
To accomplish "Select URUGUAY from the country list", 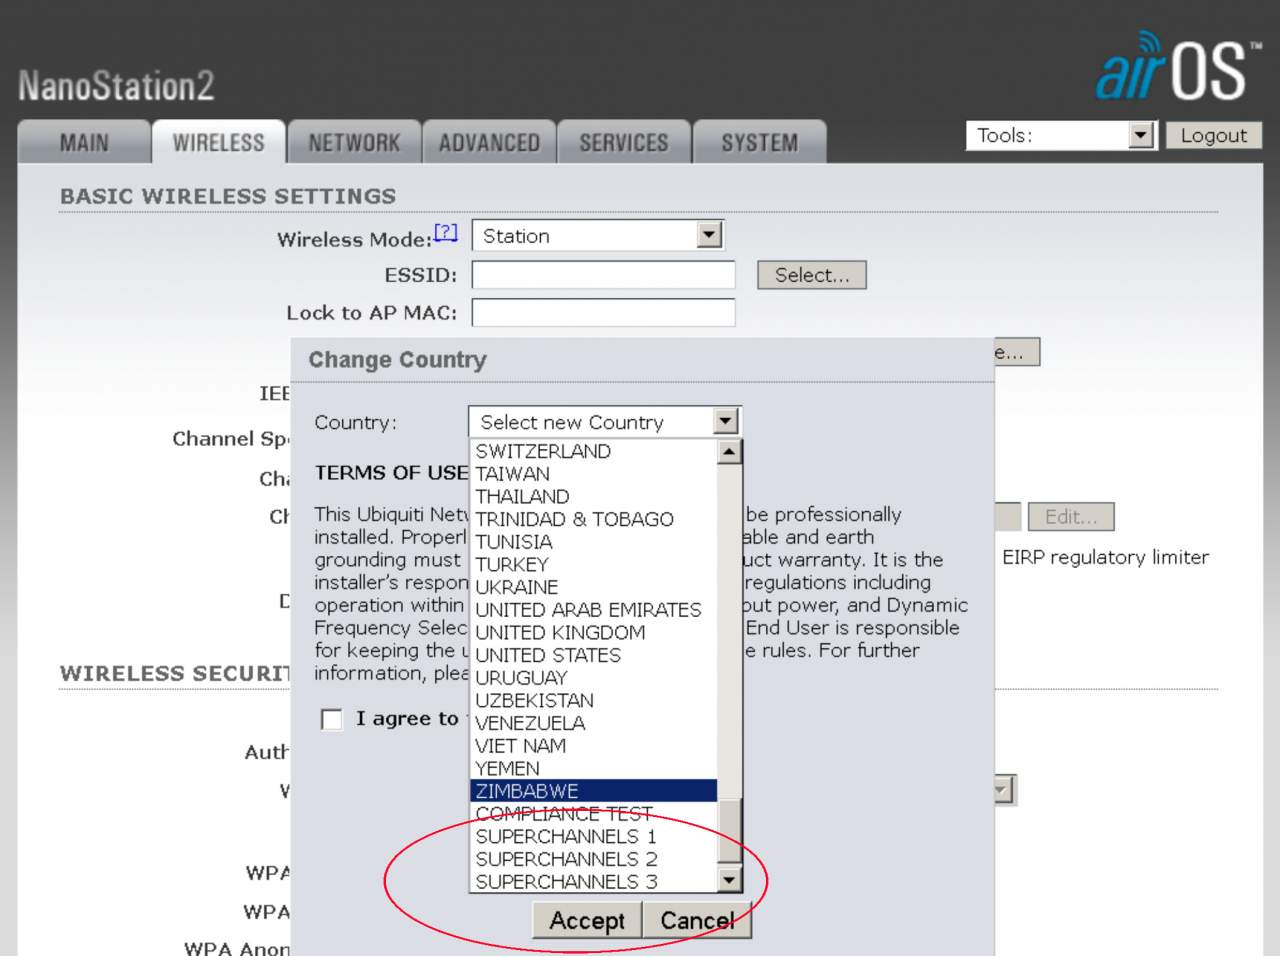I will [594, 678].
